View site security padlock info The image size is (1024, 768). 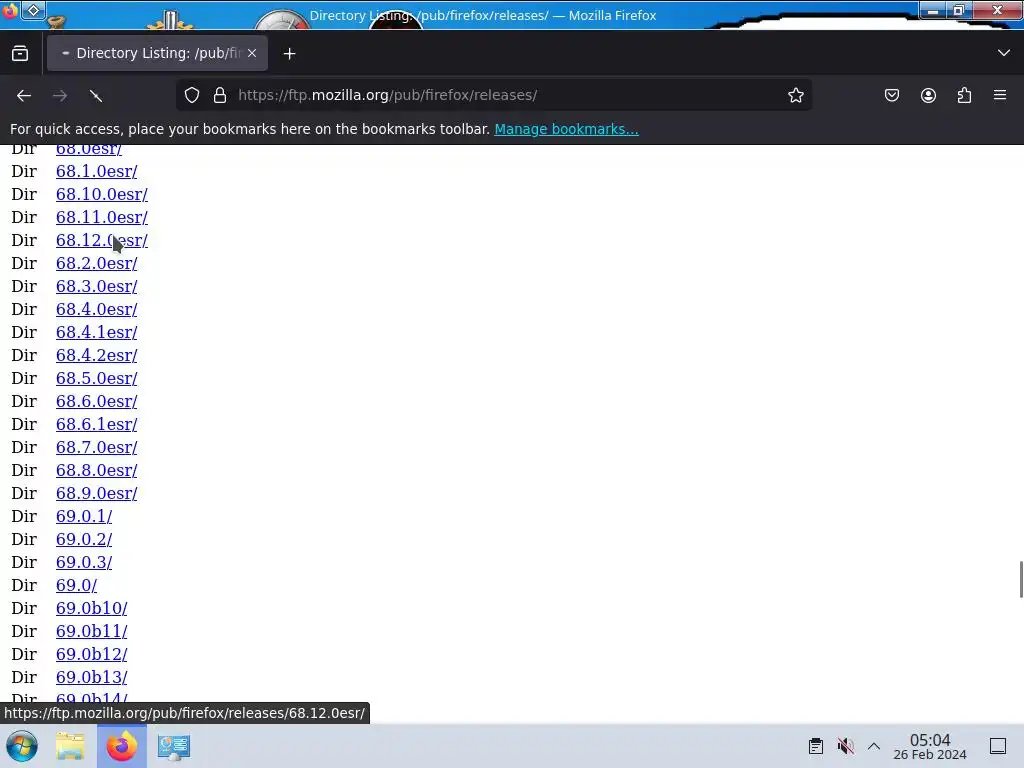pos(220,95)
